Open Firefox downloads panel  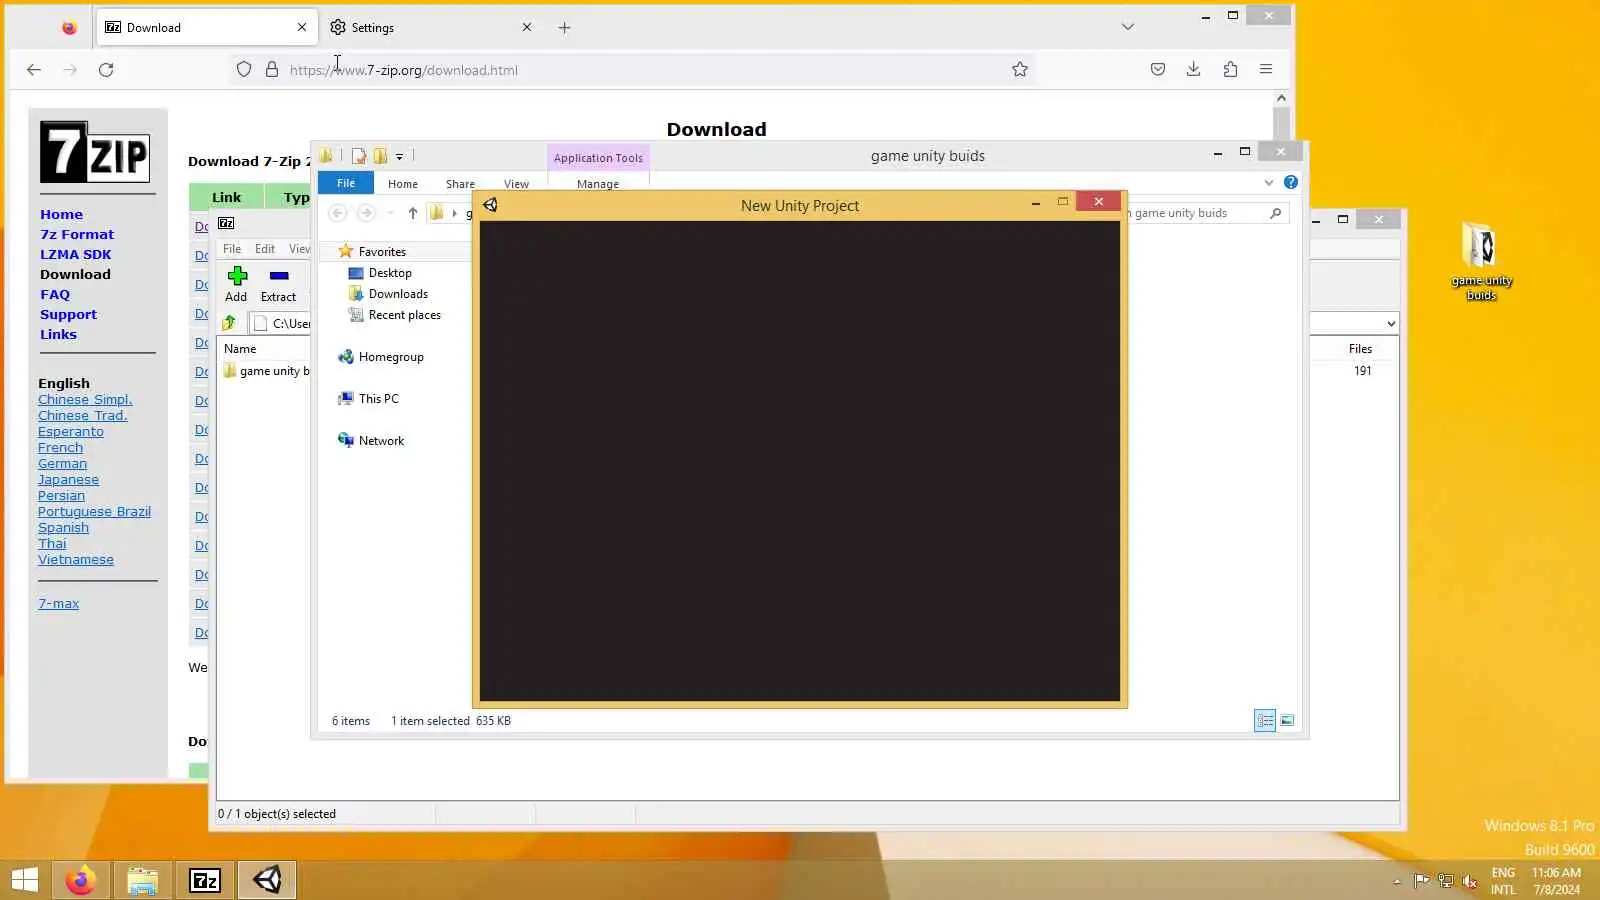click(1194, 70)
